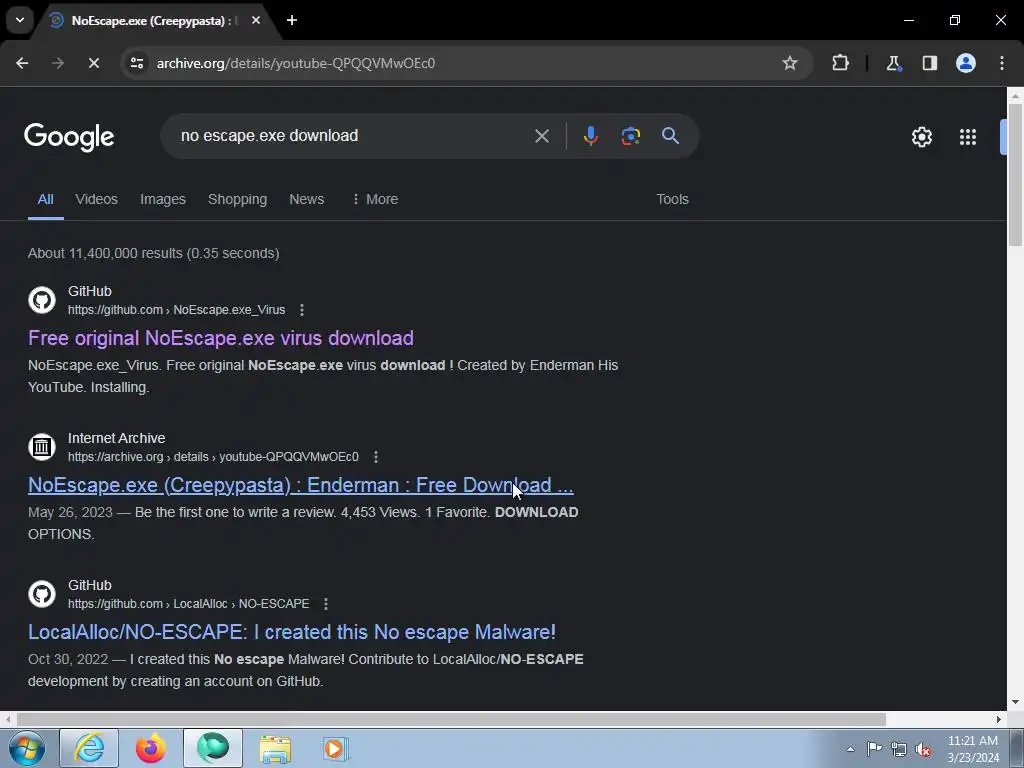The image size is (1024, 768).
Task: Submit search with the magnifier icon
Action: click(x=670, y=136)
